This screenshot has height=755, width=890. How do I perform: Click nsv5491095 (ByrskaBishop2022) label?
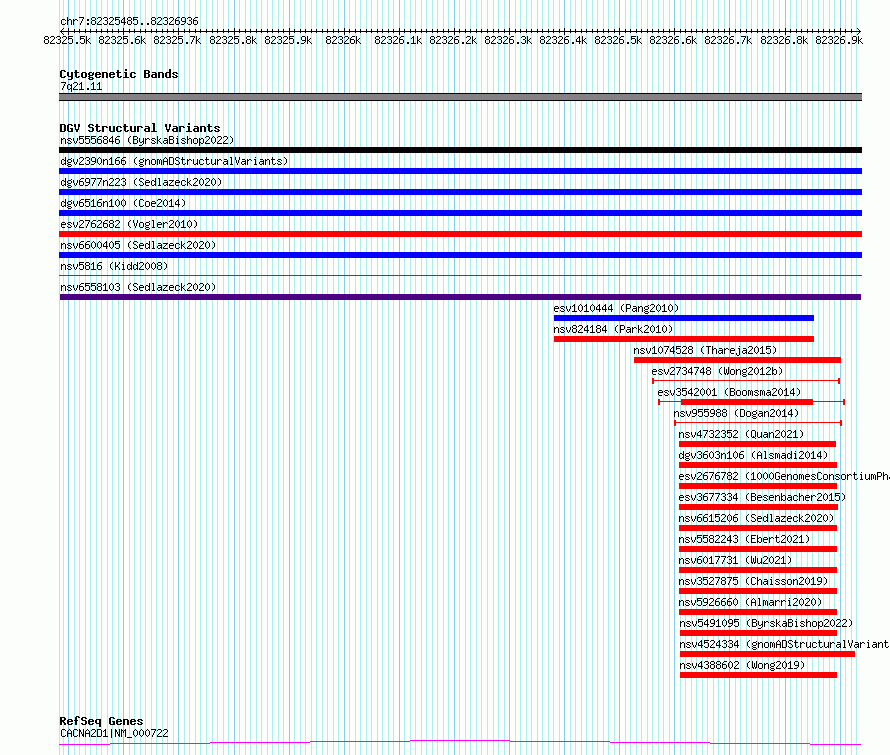pos(766,623)
